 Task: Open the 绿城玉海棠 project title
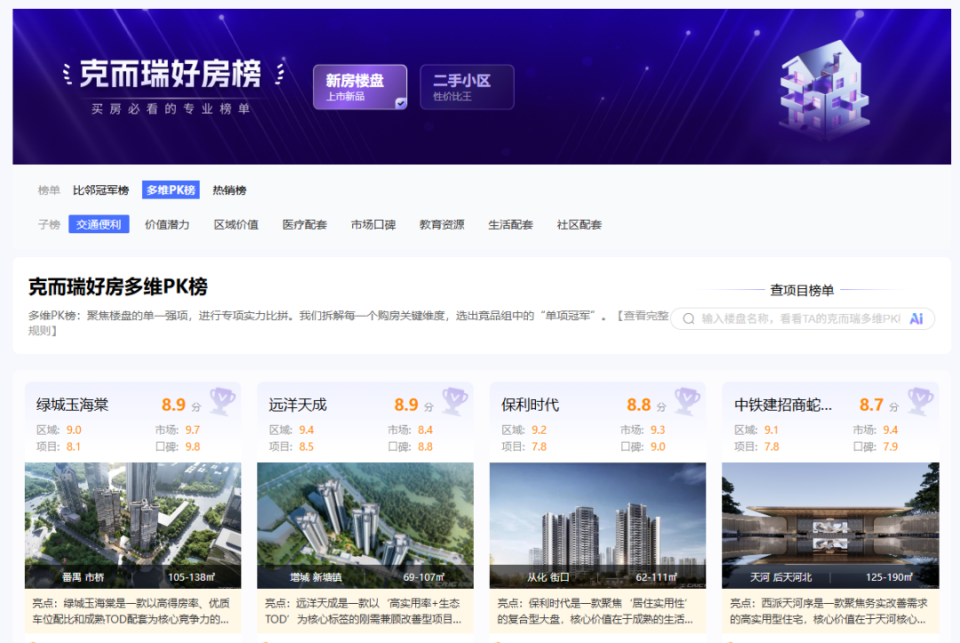point(72,405)
